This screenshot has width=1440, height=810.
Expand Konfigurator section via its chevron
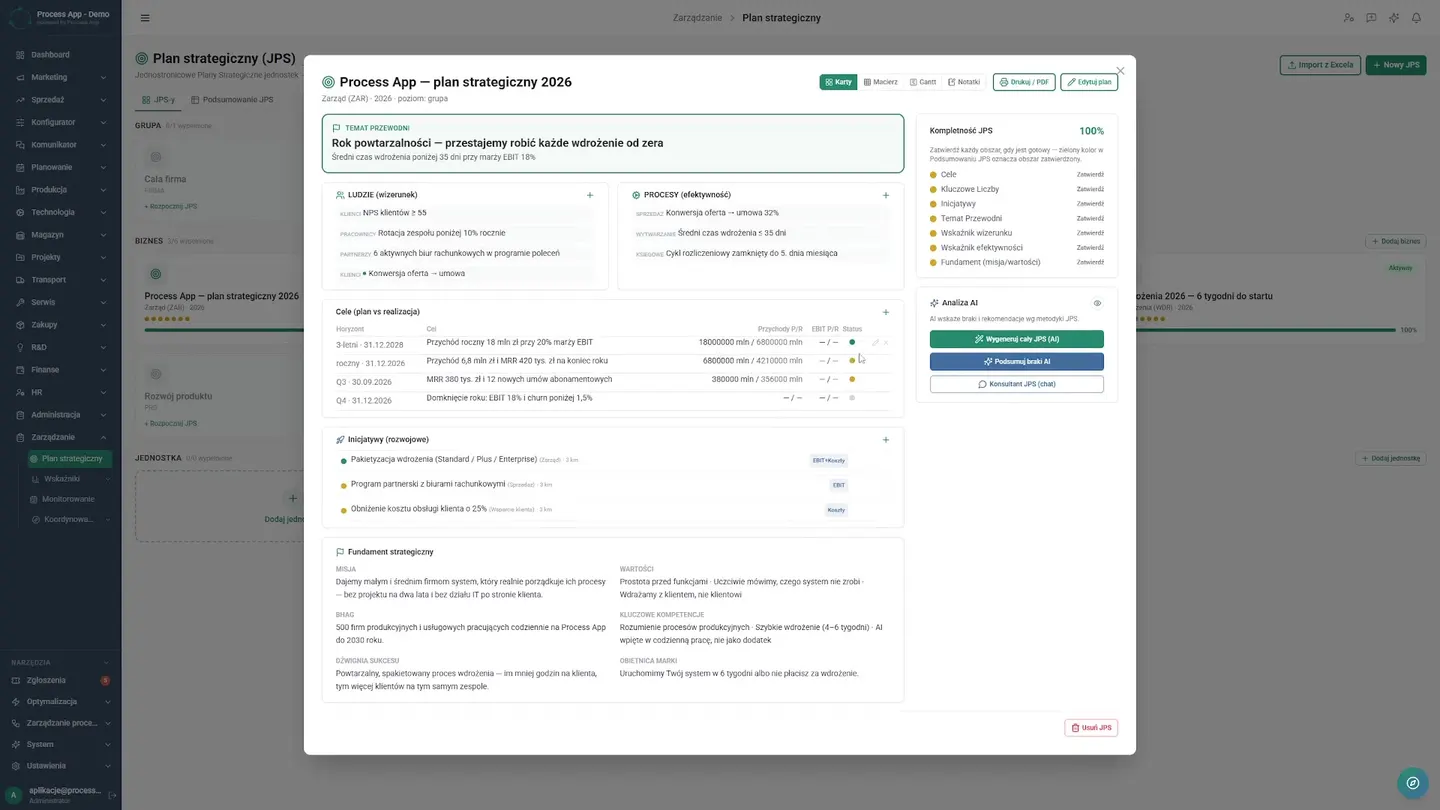103,122
